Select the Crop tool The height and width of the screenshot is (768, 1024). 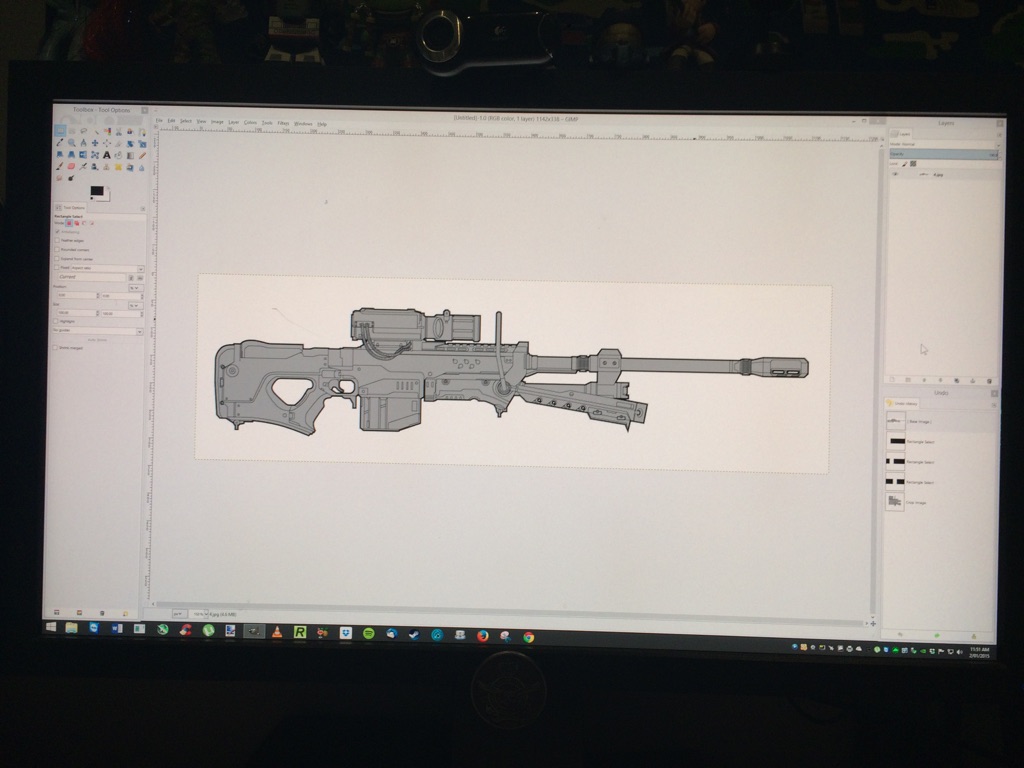[x=118, y=143]
